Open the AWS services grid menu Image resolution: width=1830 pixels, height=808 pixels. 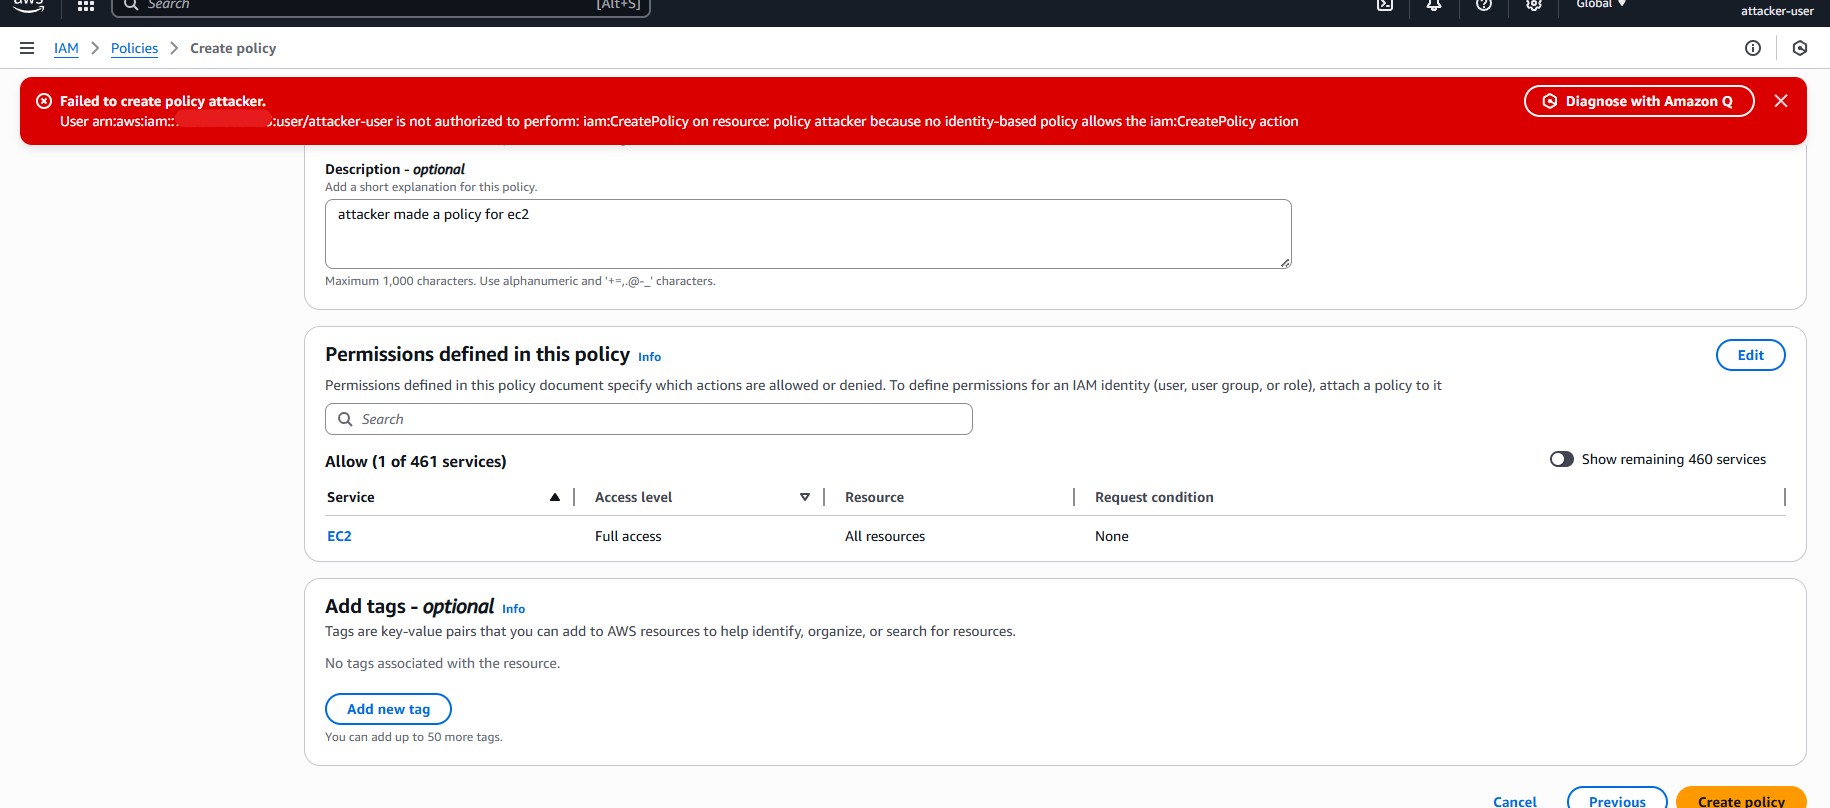click(x=86, y=6)
